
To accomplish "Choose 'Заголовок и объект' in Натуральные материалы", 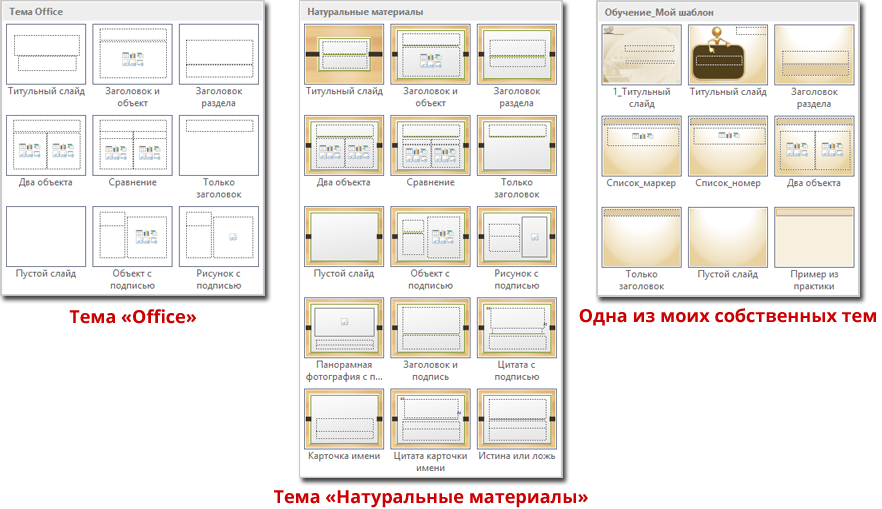I will pyautogui.click(x=430, y=55).
